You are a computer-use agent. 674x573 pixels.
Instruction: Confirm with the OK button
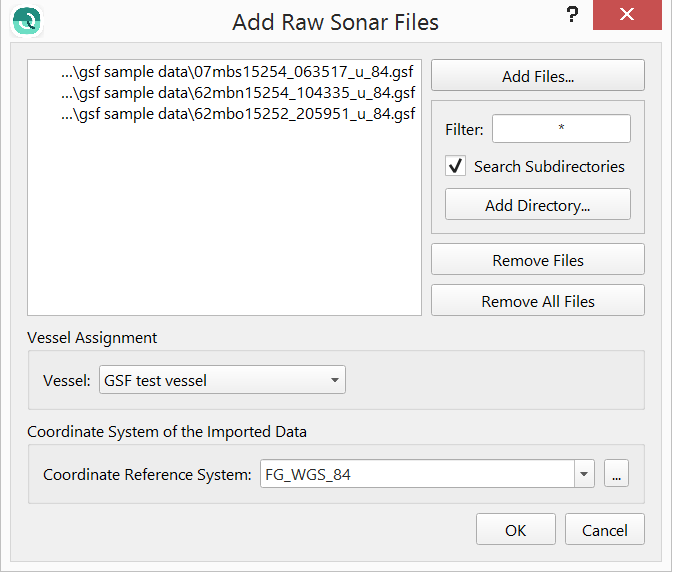coord(515,530)
